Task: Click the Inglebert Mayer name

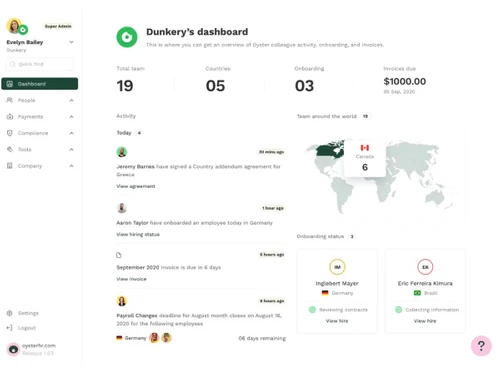Action: 337,283
